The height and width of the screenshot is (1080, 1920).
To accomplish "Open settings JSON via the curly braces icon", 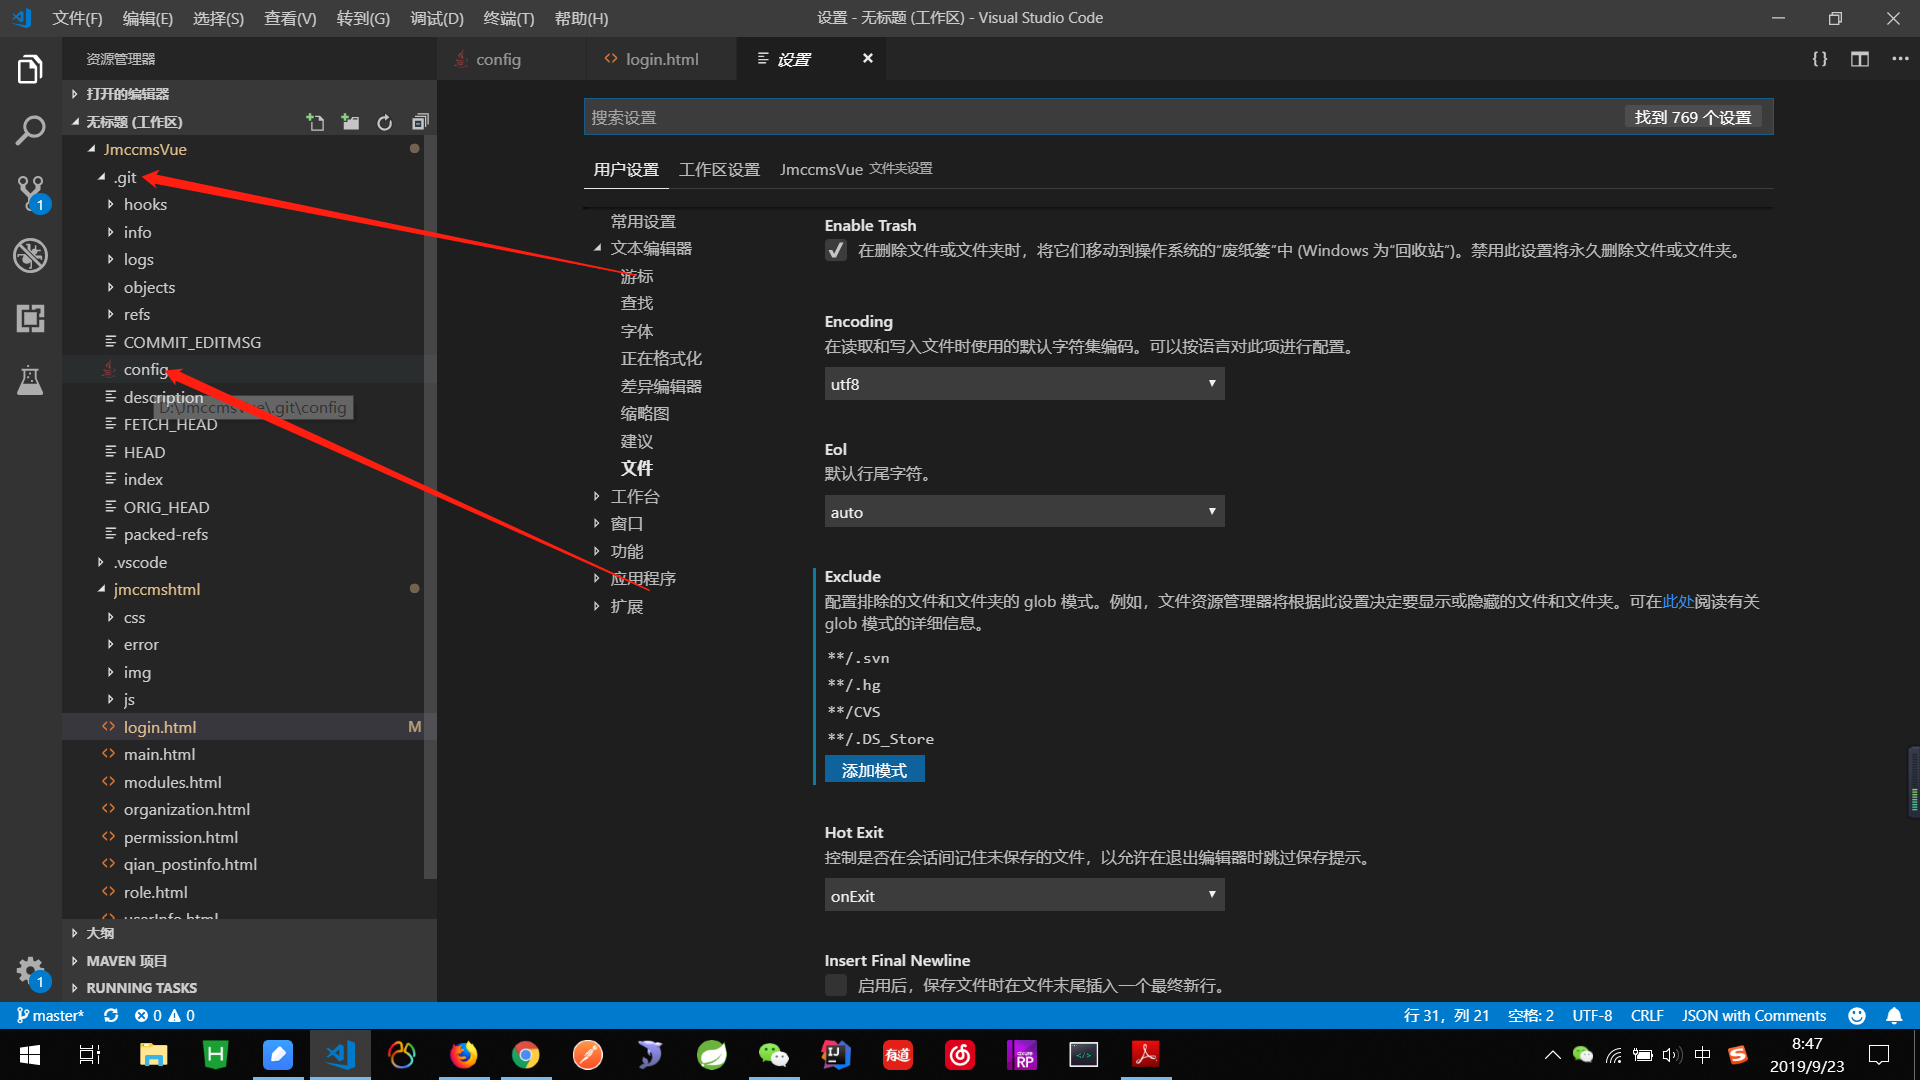I will pos(1819,58).
